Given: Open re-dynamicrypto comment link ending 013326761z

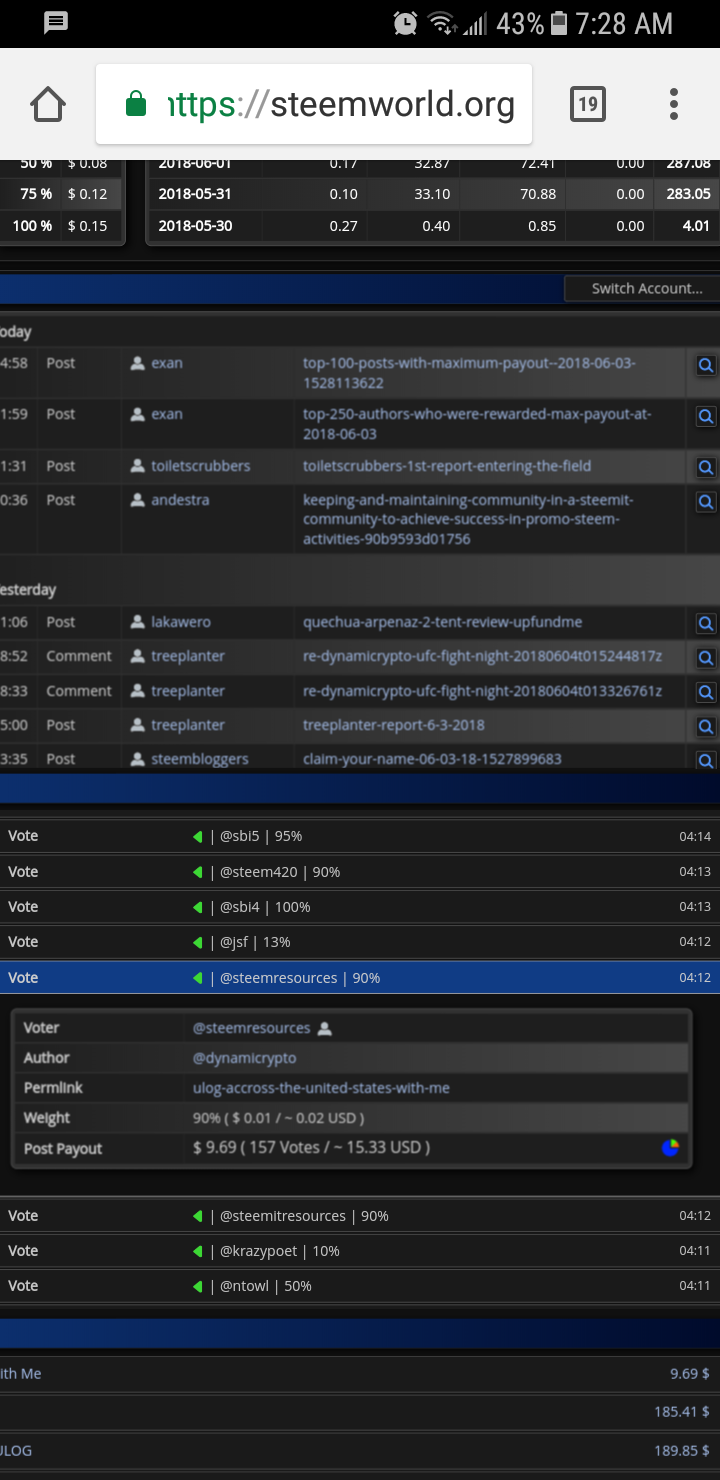Looking at the screenshot, I should 482,691.
